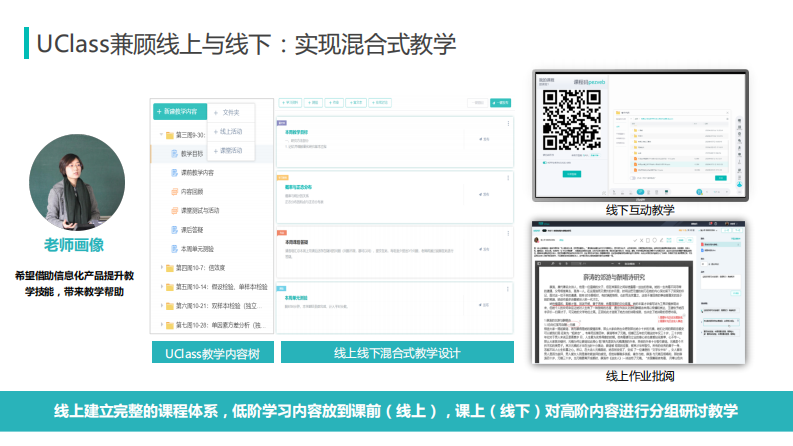The image size is (793, 446).
Task: Choose 课堂活动 from the new content menu
Action: pos(231,151)
